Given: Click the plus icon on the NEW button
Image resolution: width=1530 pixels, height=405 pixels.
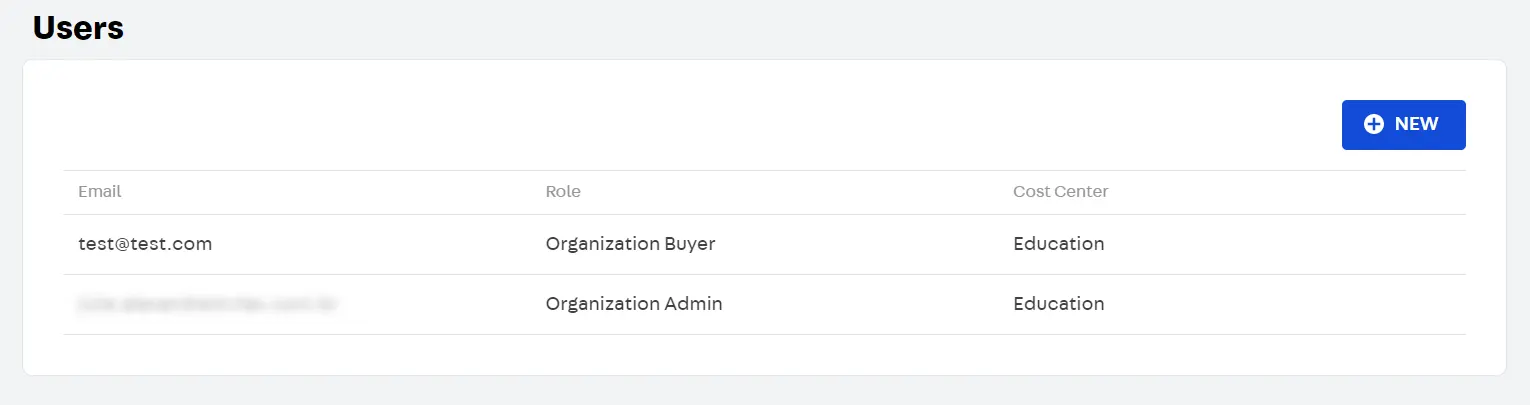Looking at the screenshot, I should click(x=1374, y=124).
